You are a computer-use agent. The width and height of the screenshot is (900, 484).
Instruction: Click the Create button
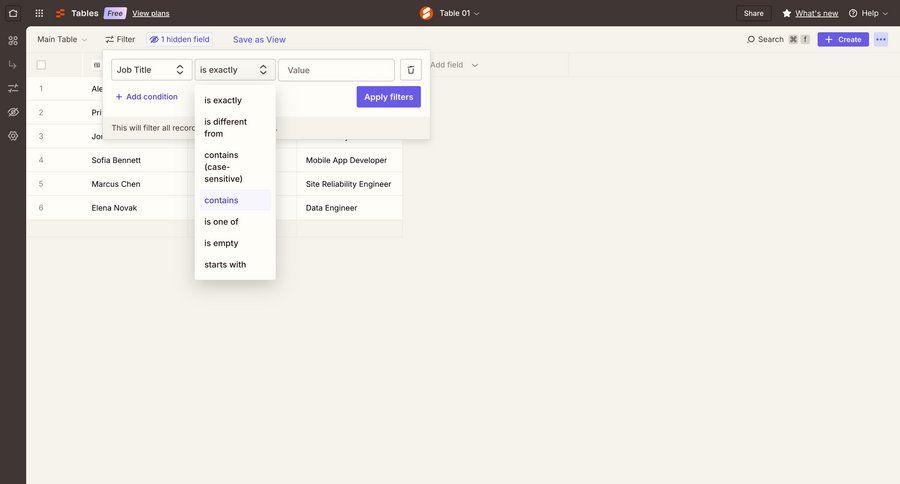click(843, 40)
